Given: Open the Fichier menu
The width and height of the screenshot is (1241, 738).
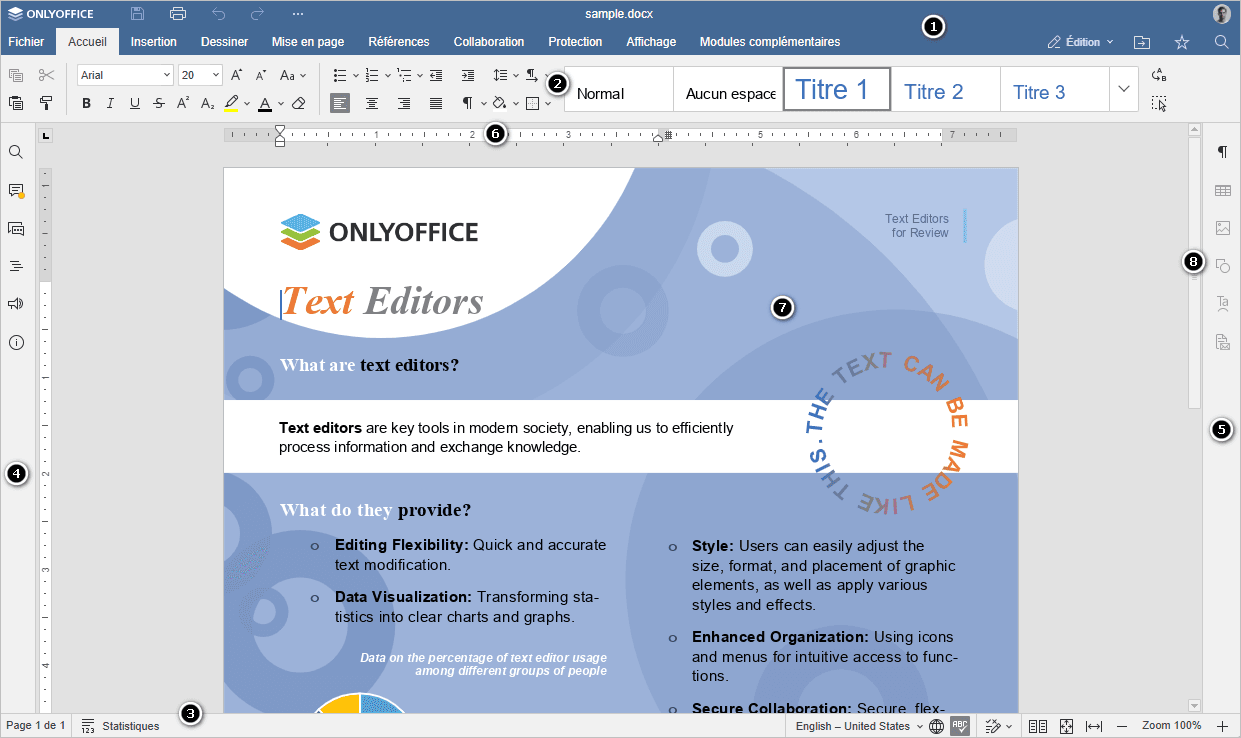Looking at the screenshot, I should tap(26, 42).
